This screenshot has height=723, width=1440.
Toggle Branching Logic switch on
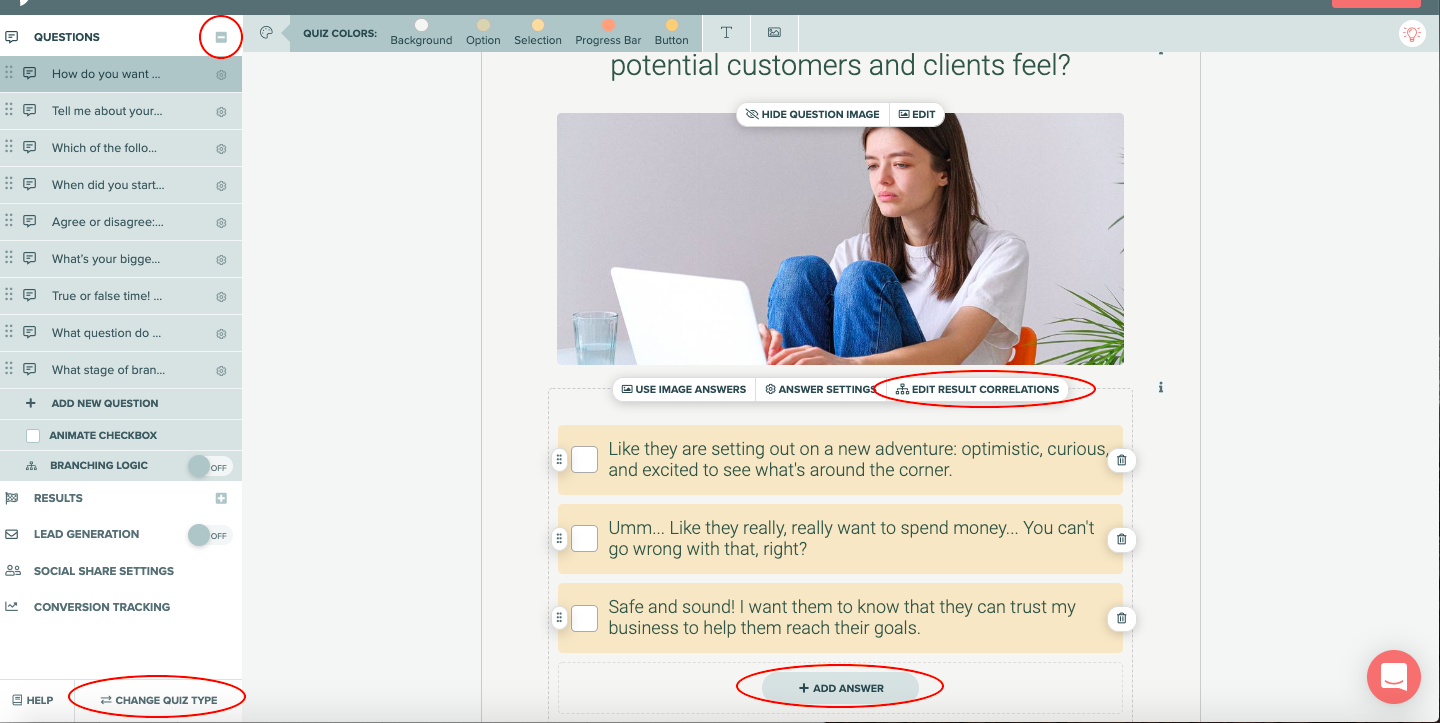pyautogui.click(x=209, y=466)
